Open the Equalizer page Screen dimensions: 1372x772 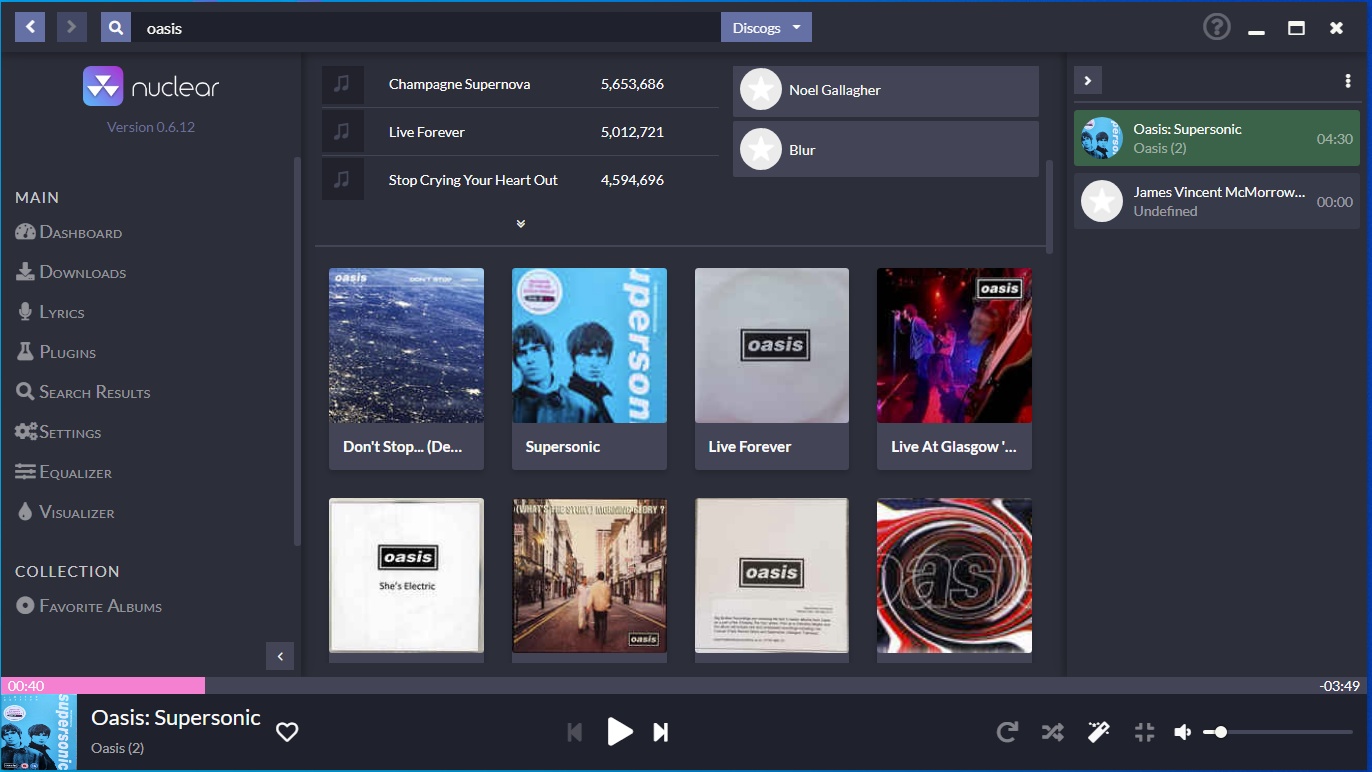pos(63,472)
